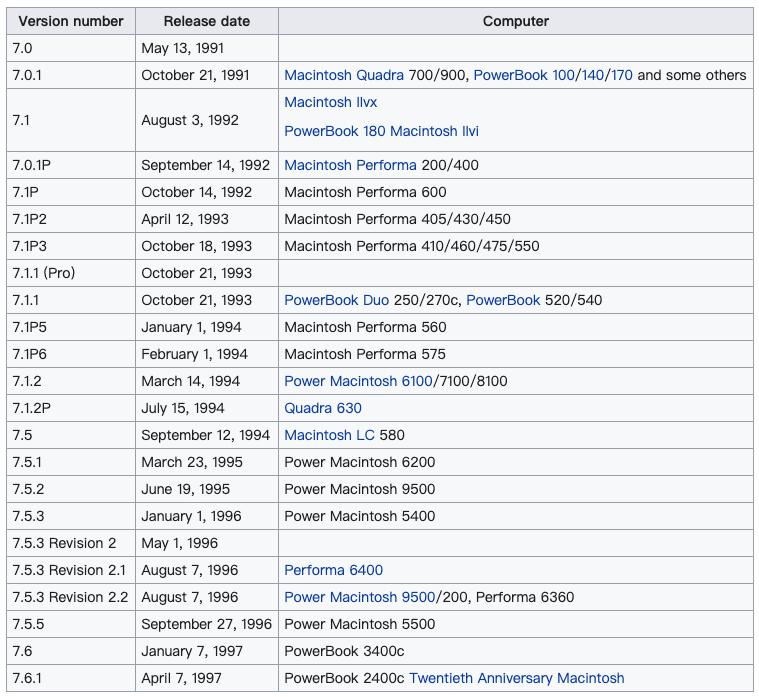Viewport: 759px width, 697px height.
Task: Open the Macintosh IIvi link
Action: (x=434, y=131)
